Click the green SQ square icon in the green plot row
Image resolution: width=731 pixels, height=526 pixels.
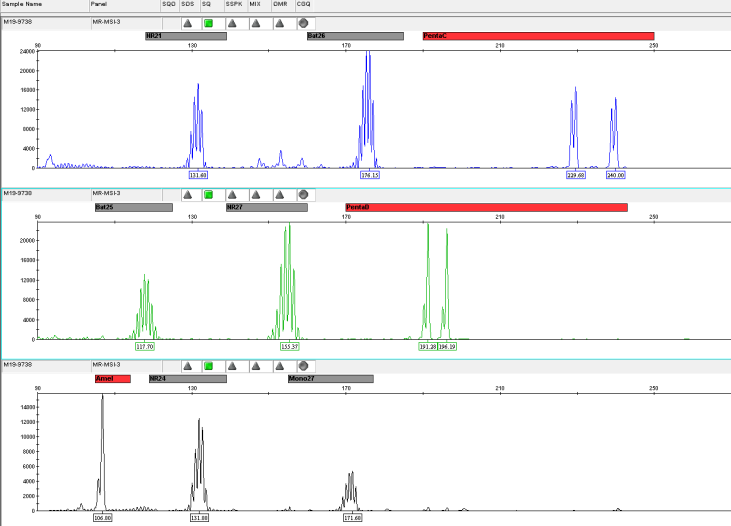click(x=208, y=194)
